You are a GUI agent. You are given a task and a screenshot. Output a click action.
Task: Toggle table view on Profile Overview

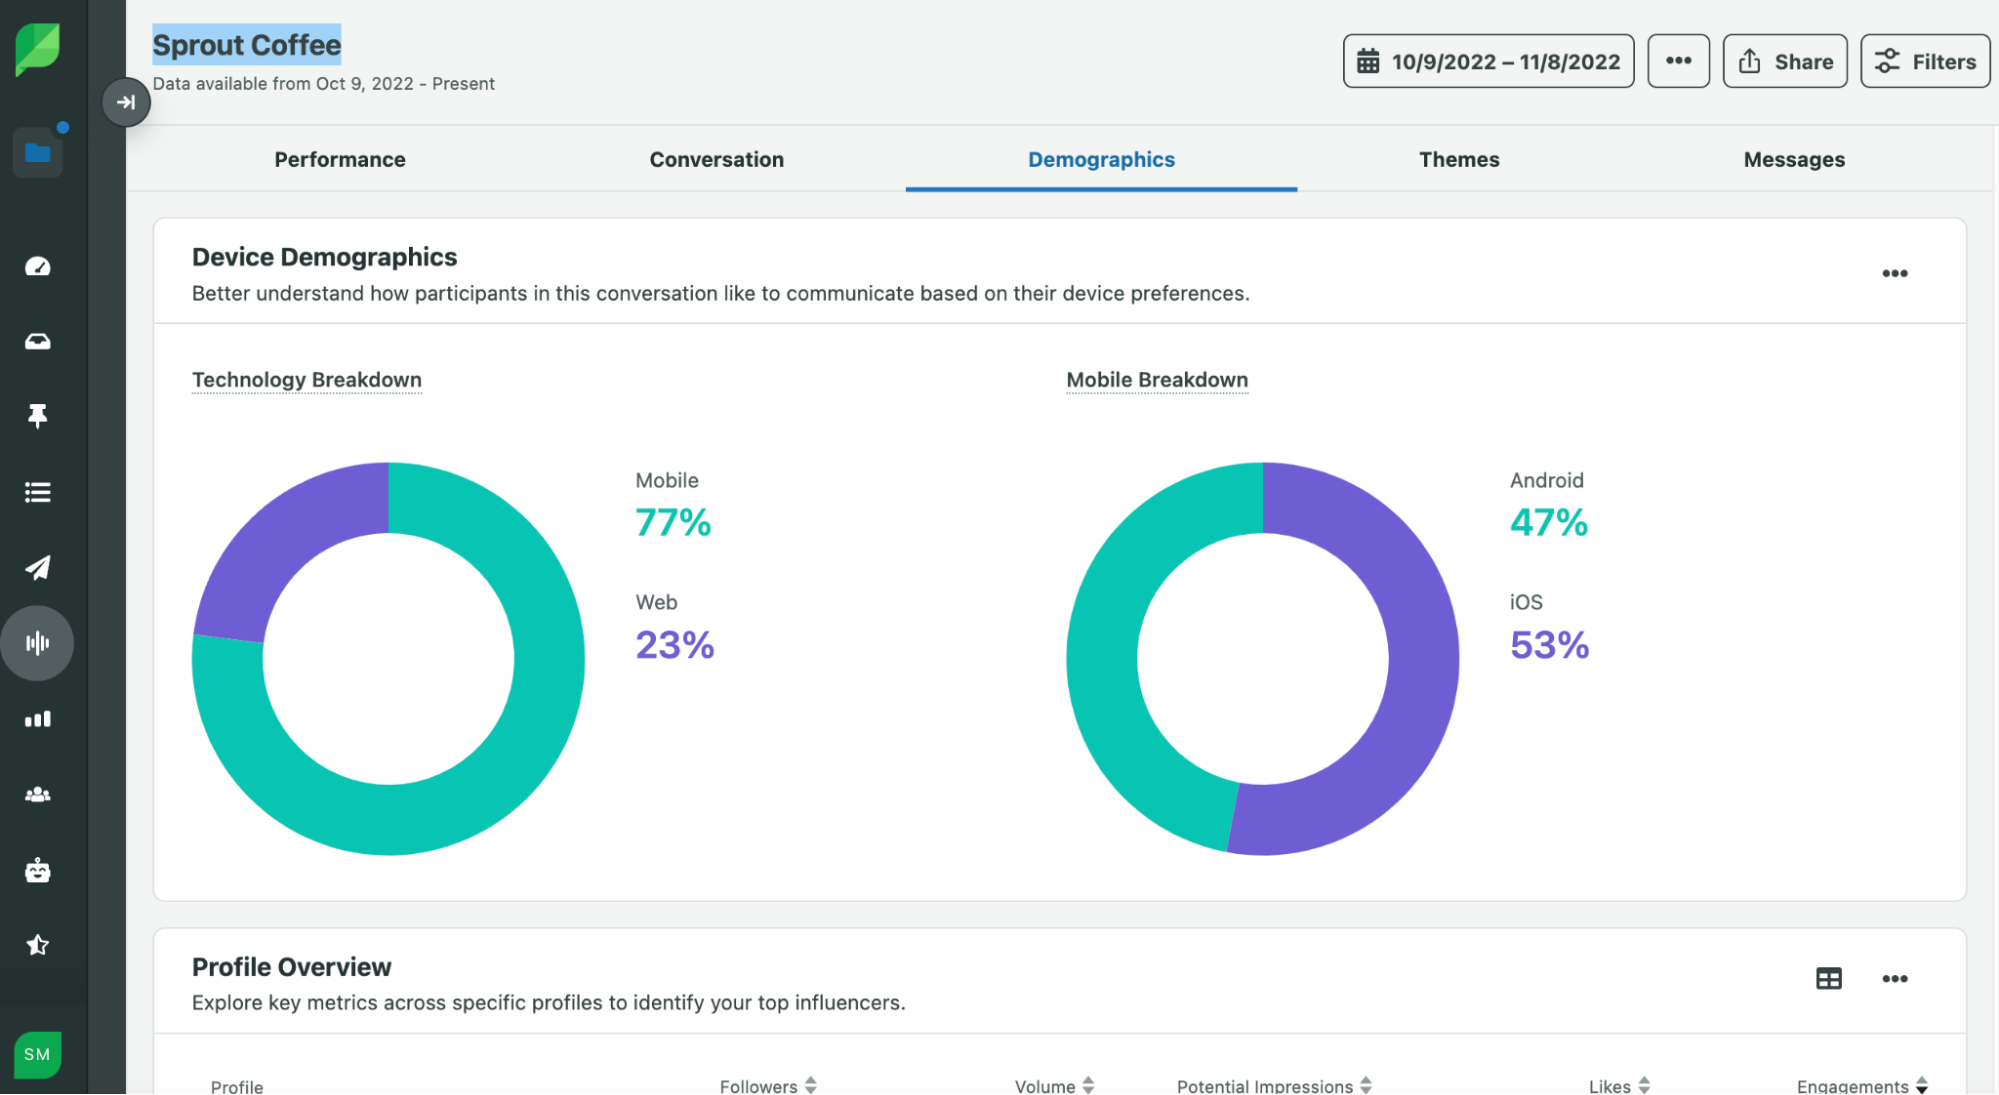click(1829, 979)
